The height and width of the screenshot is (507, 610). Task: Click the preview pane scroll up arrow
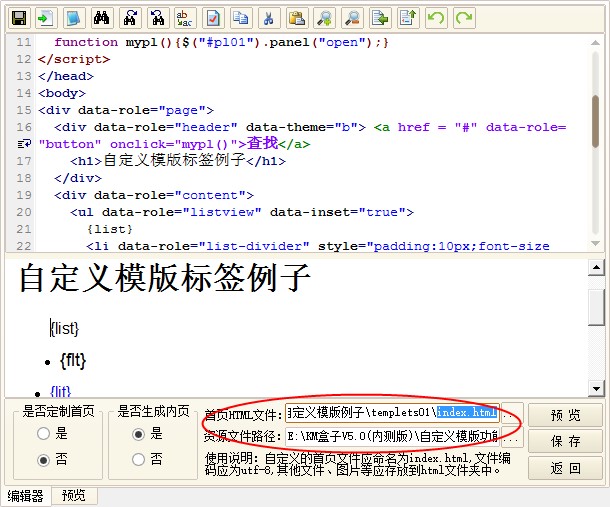(596, 268)
